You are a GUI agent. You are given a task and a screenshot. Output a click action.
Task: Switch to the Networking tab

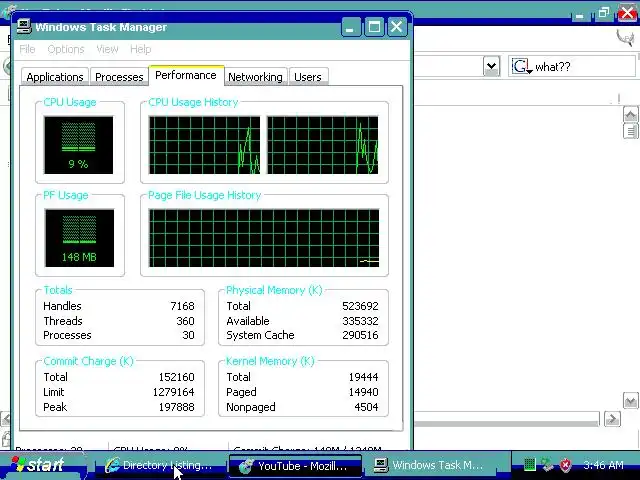tap(255, 77)
